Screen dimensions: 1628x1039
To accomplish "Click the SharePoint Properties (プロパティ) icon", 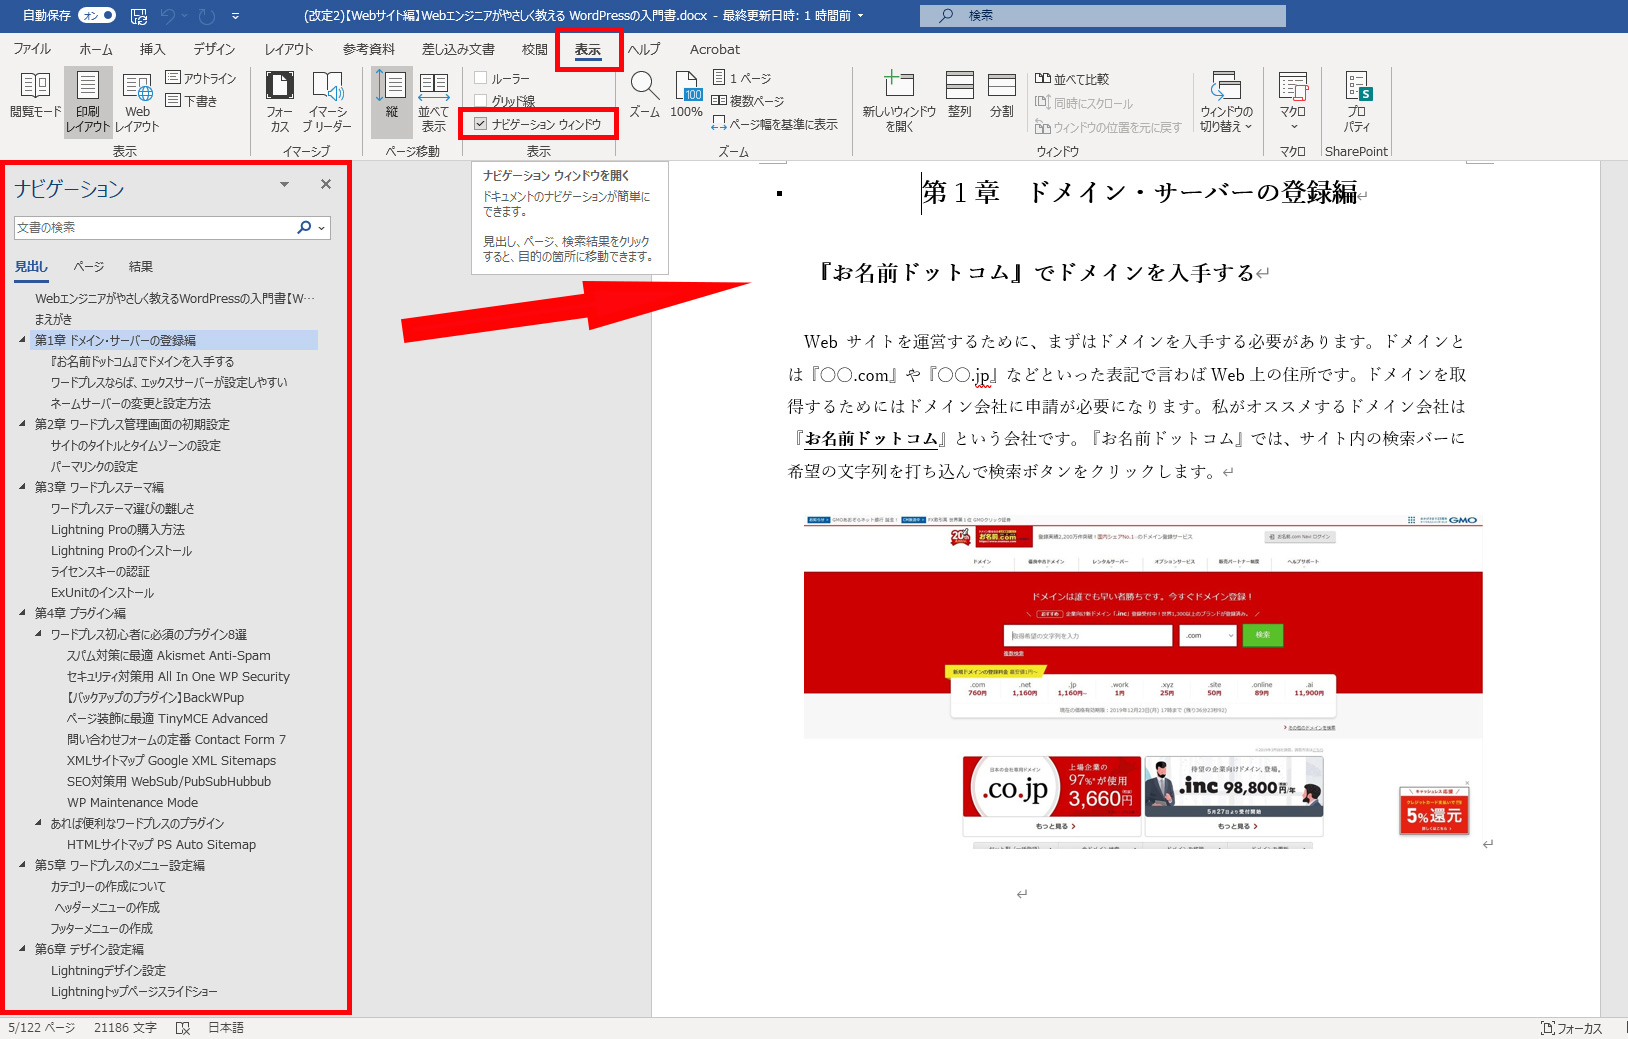I will (1357, 101).
